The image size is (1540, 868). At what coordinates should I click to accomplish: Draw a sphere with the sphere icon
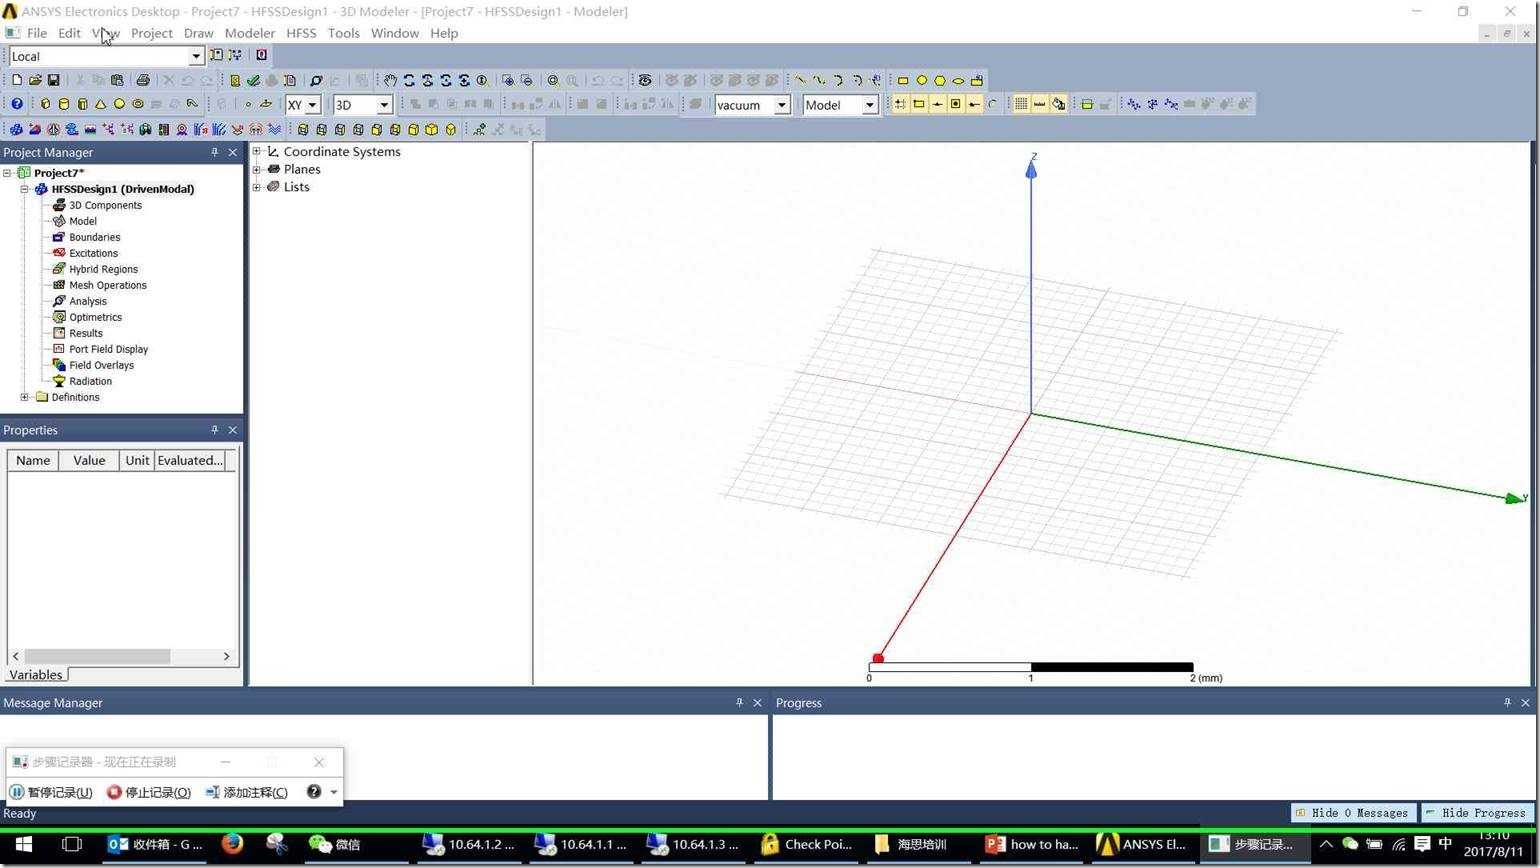[x=119, y=104]
